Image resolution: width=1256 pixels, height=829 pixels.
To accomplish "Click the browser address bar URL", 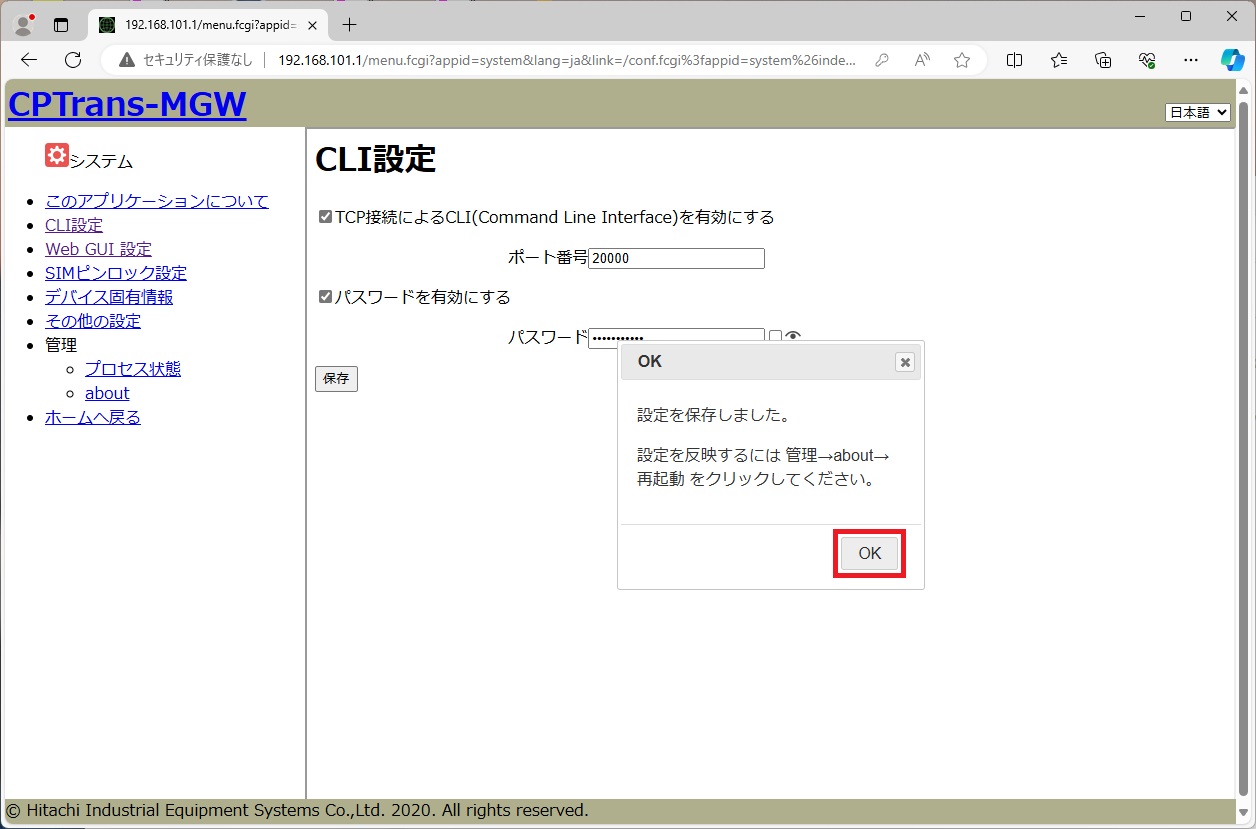I will (x=567, y=60).
